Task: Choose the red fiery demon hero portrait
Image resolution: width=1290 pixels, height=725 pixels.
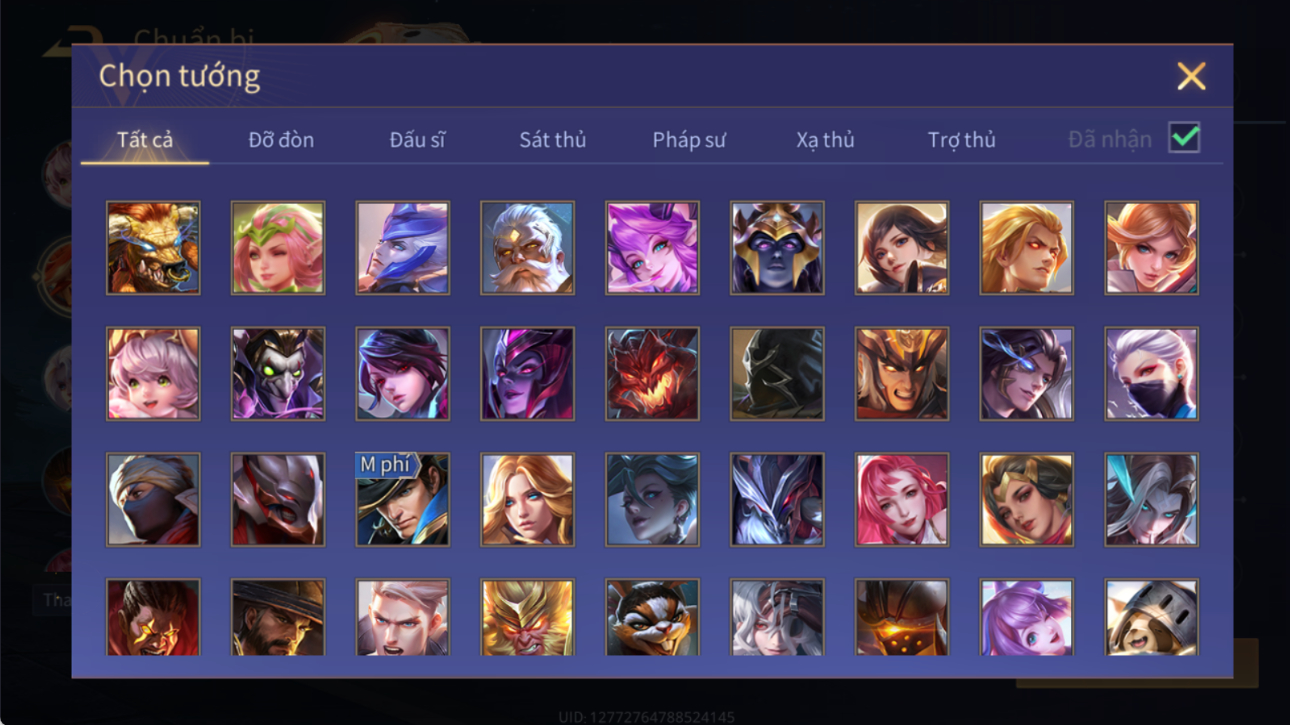Action: pyautogui.click(x=652, y=374)
